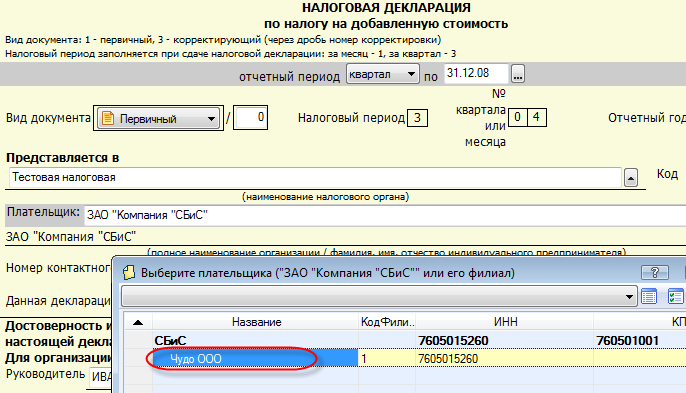Click the checklist view icon in dialog

click(676, 296)
